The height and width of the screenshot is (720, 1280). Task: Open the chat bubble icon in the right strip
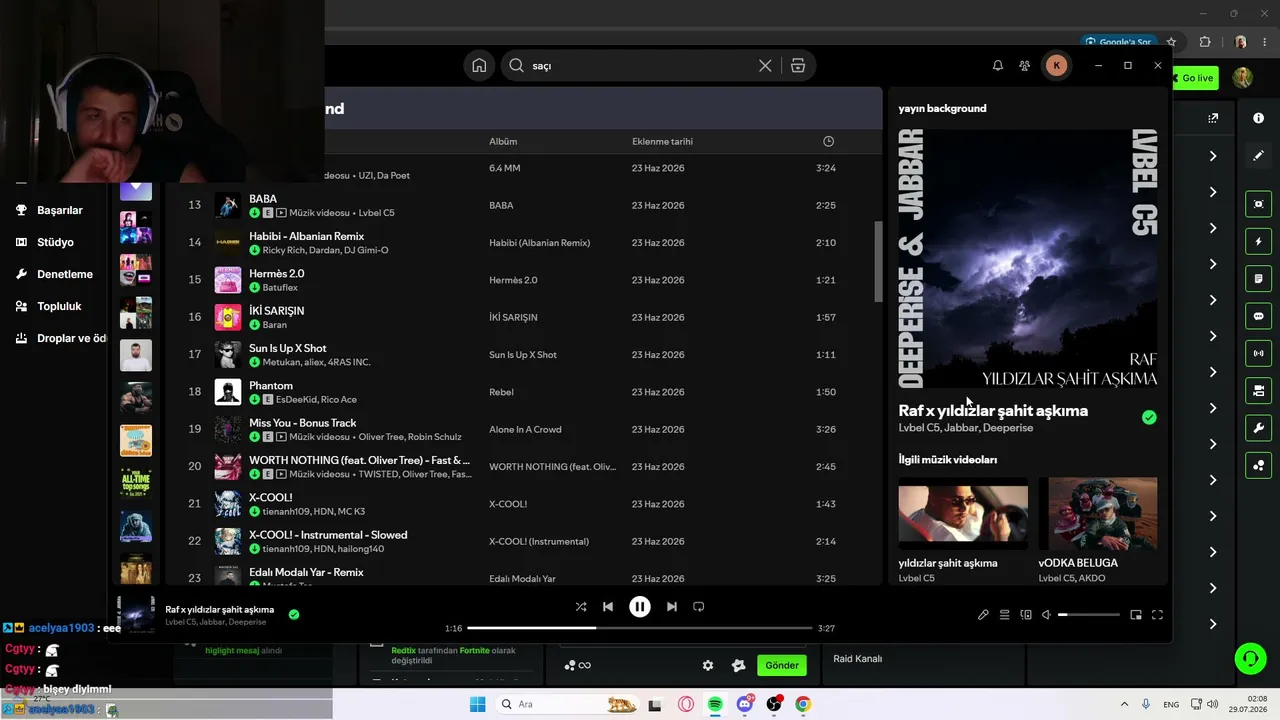coord(1258,316)
